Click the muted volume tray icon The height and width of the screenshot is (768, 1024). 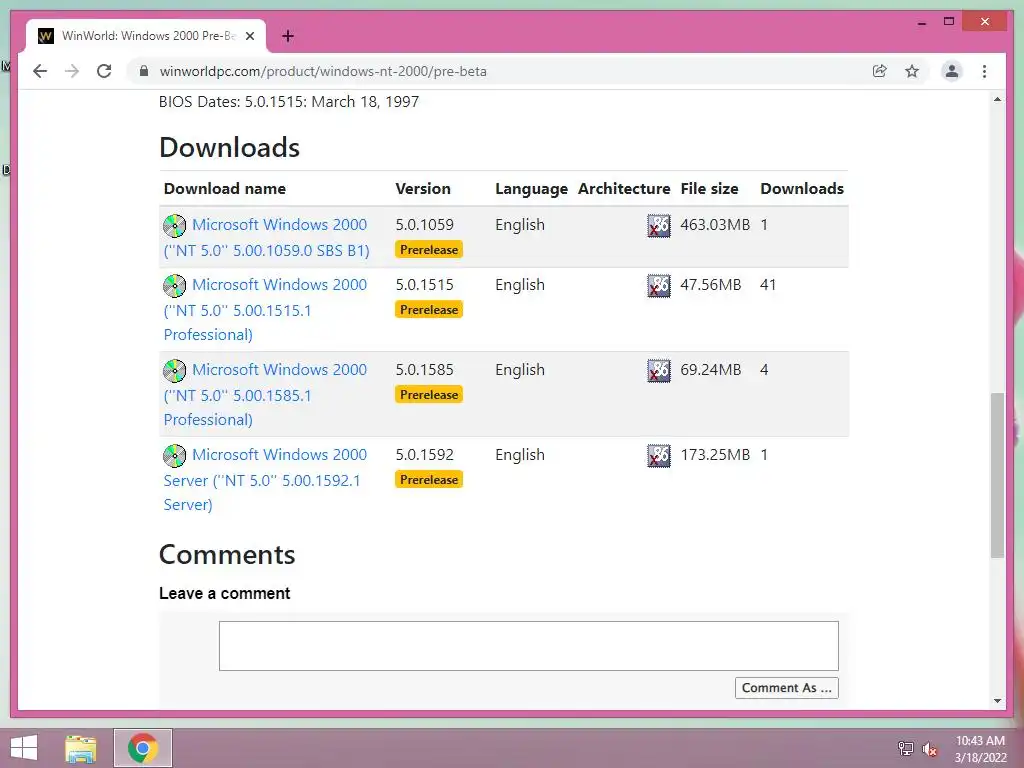929,748
